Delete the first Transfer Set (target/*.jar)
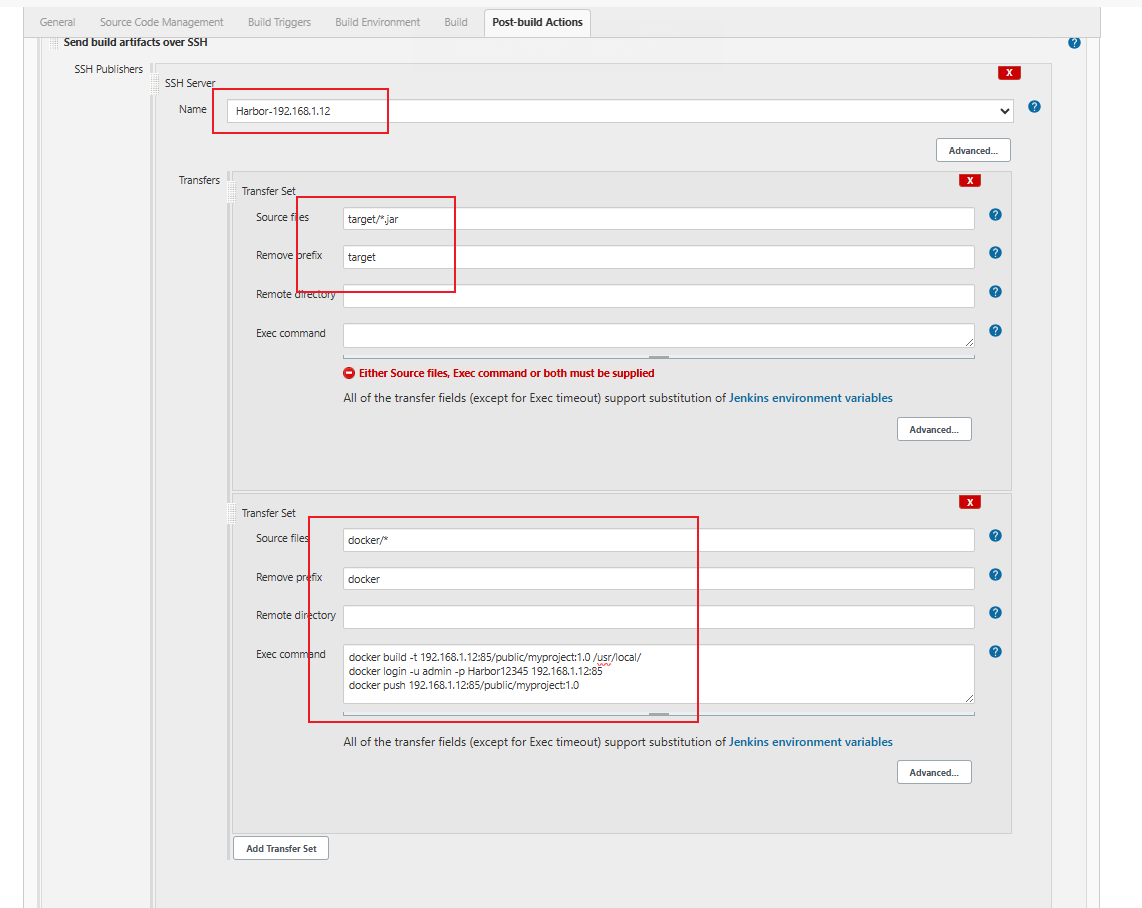The width and height of the screenshot is (1142, 908). (x=969, y=181)
